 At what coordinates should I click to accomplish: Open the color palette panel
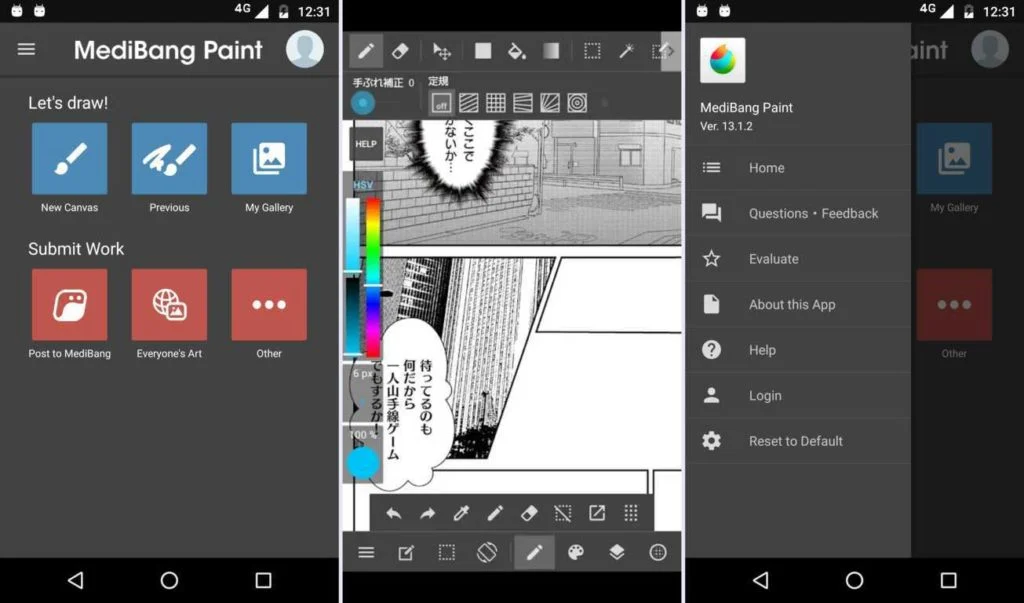coord(575,552)
